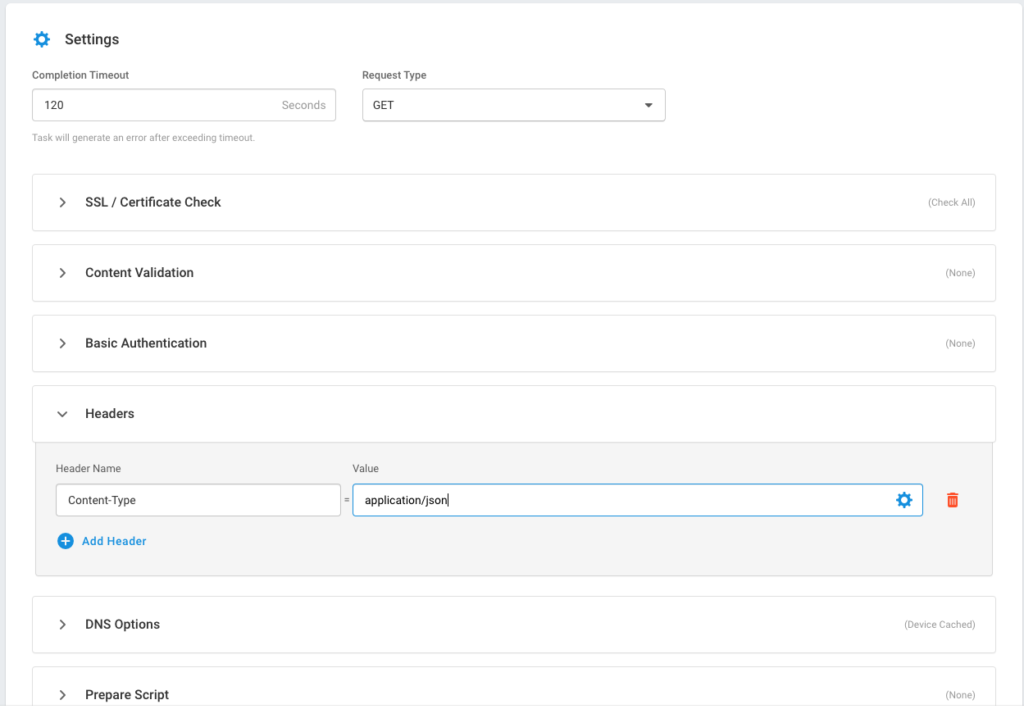Screen dimensions: 1024x709
Task: Click the (None) label on Basic Authentication row
Action: (x=959, y=343)
